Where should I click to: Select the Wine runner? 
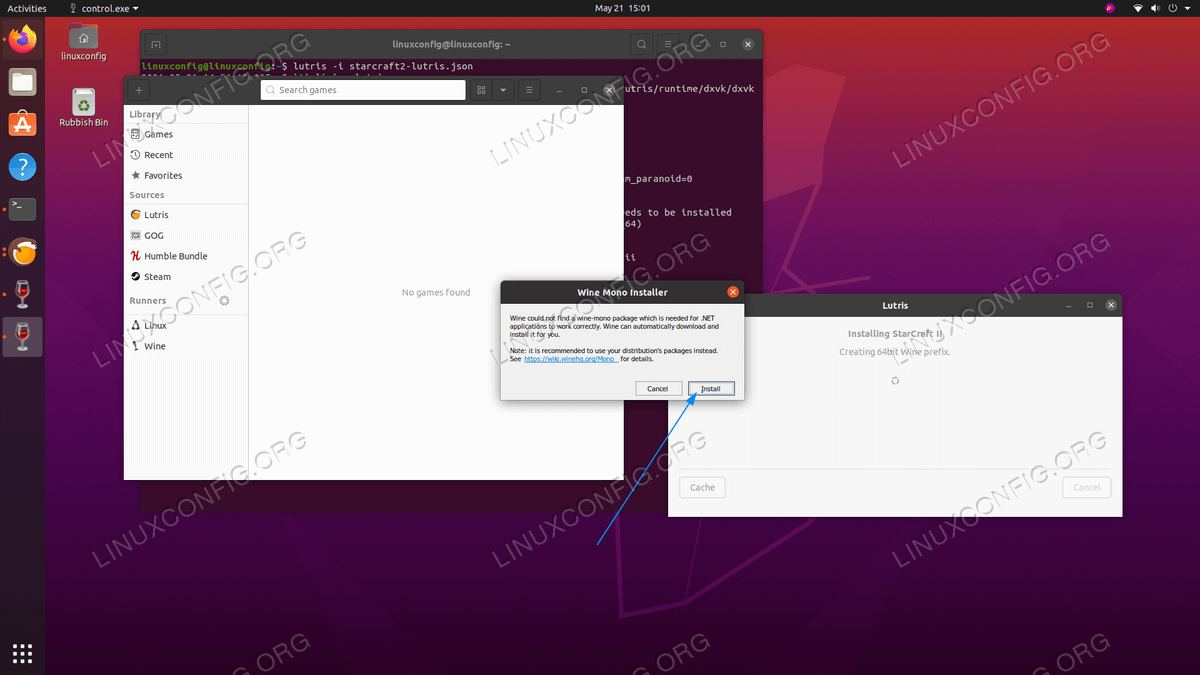coord(154,346)
